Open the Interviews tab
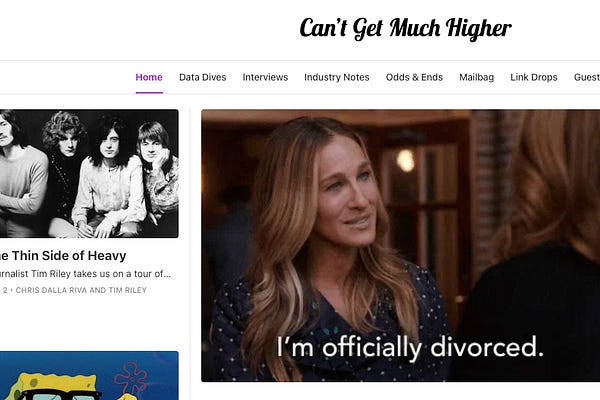600x400 pixels. click(265, 77)
